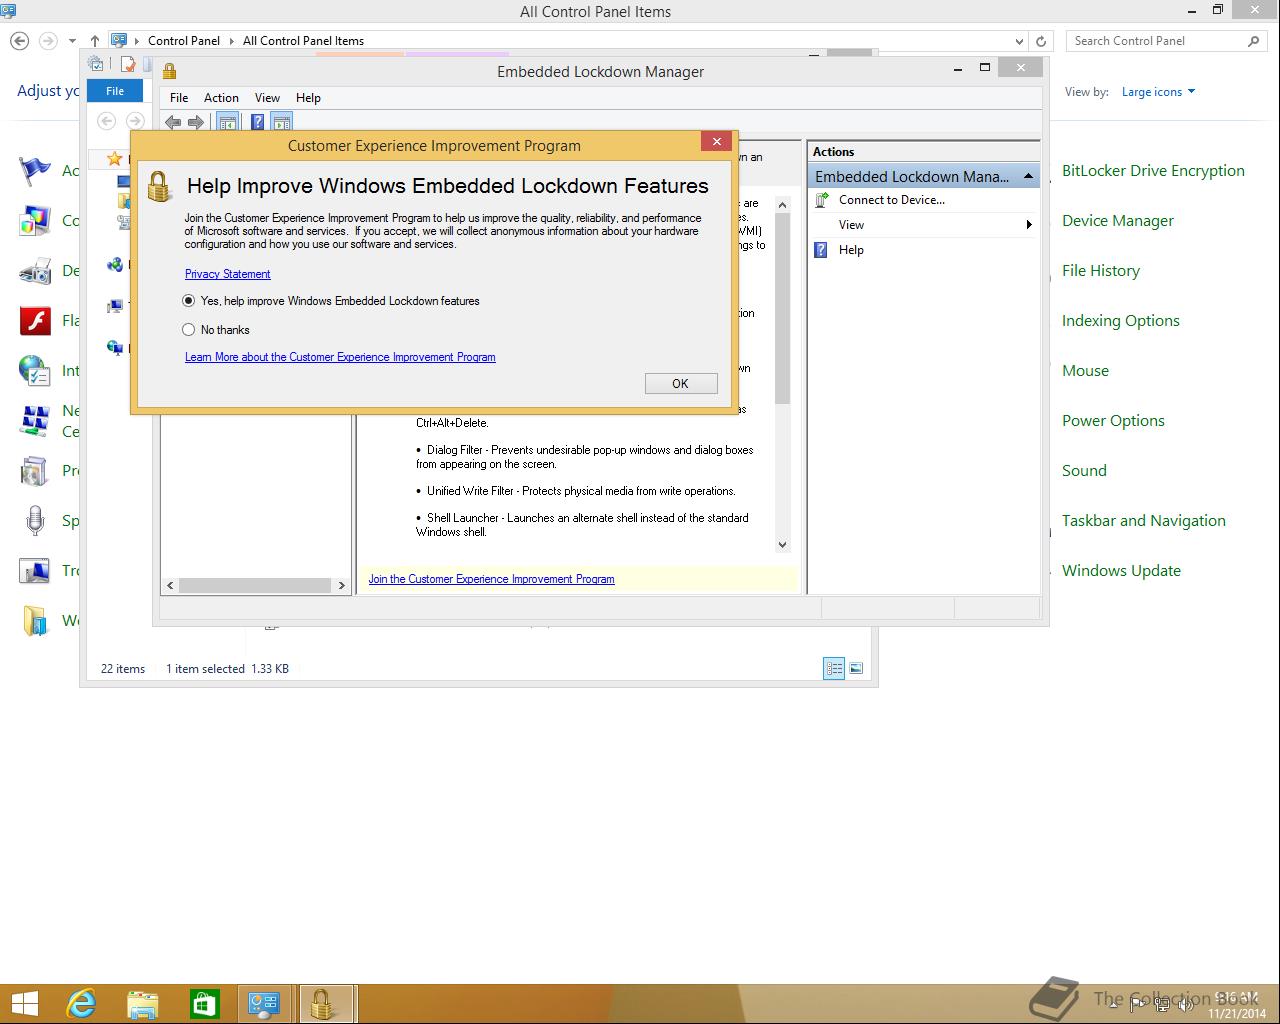The width and height of the screenshot is (1280, 1024).
Task: Click Control Panel taskbar button
Action: [264, 1004]
